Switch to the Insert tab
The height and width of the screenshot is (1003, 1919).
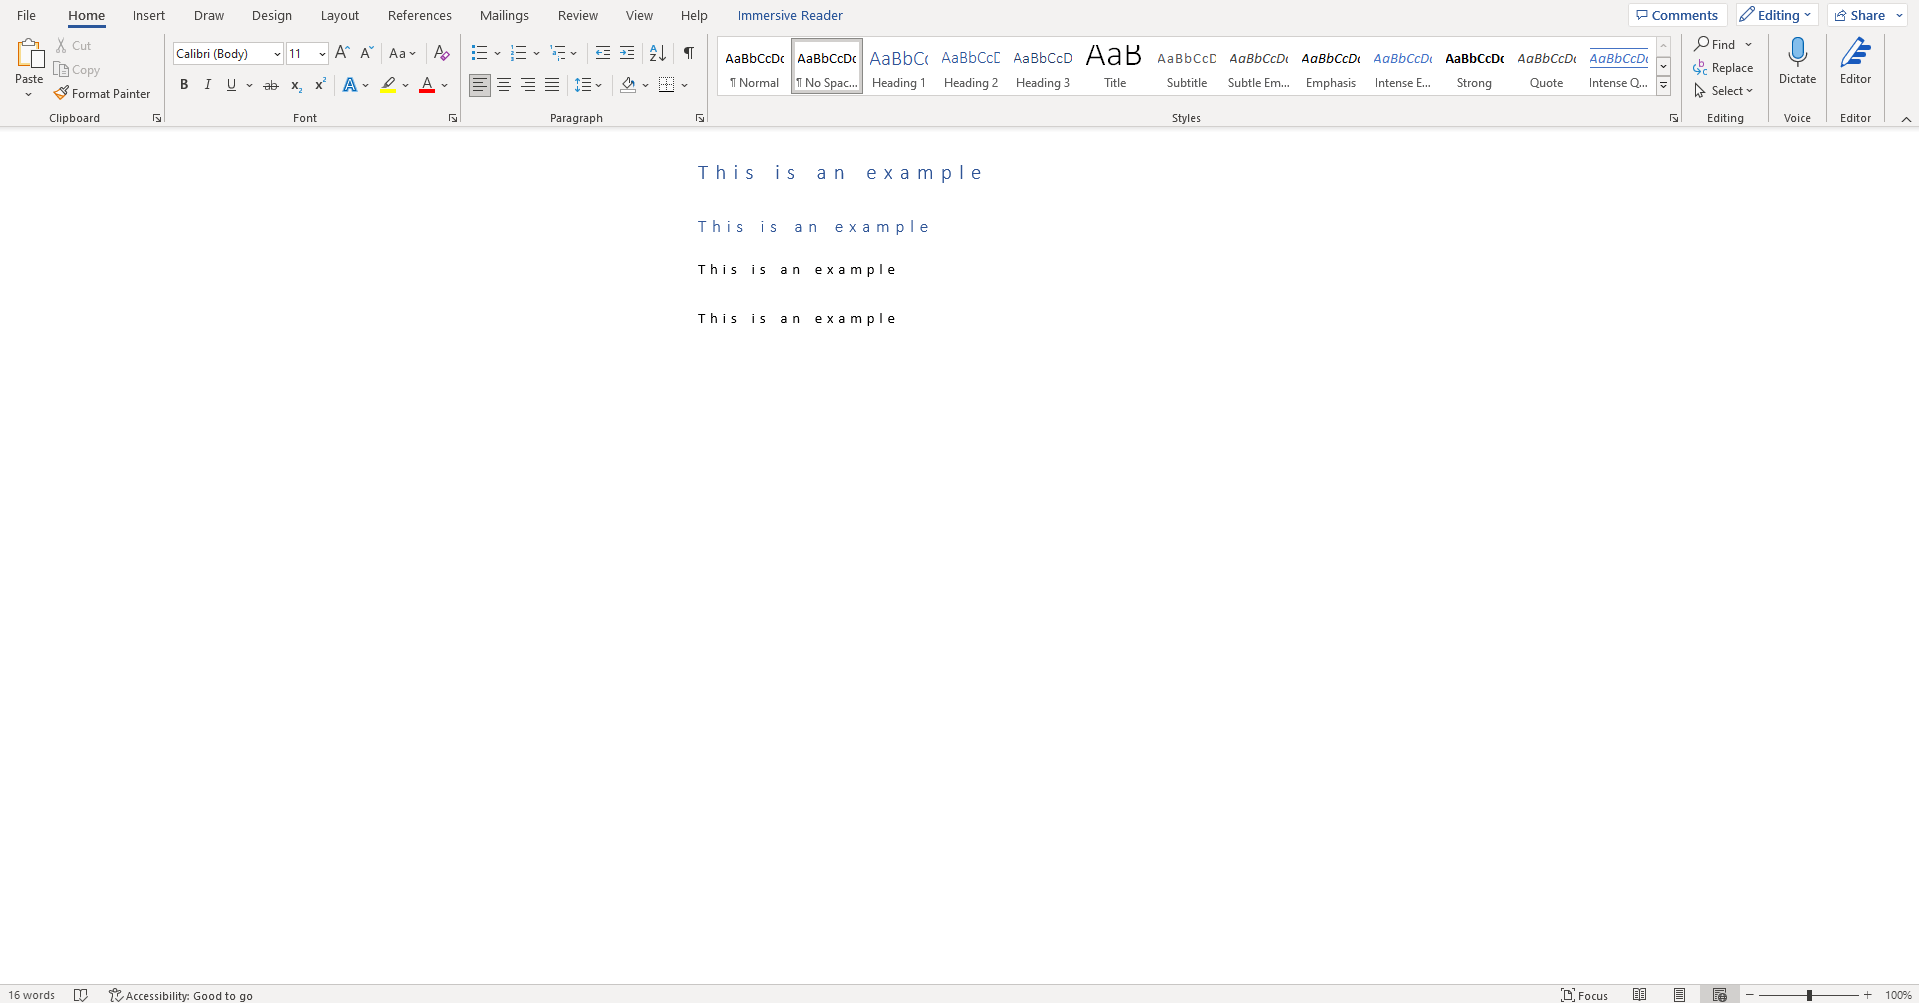149,15
